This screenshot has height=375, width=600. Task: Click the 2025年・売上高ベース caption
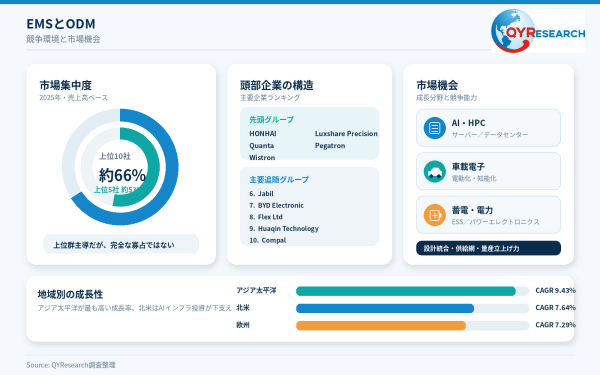[x=73, y=98]
